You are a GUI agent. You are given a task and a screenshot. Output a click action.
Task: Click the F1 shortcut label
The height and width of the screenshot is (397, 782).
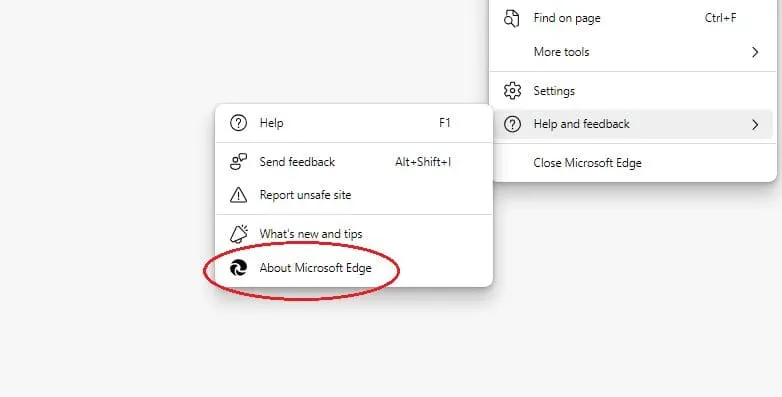point(445,123)
